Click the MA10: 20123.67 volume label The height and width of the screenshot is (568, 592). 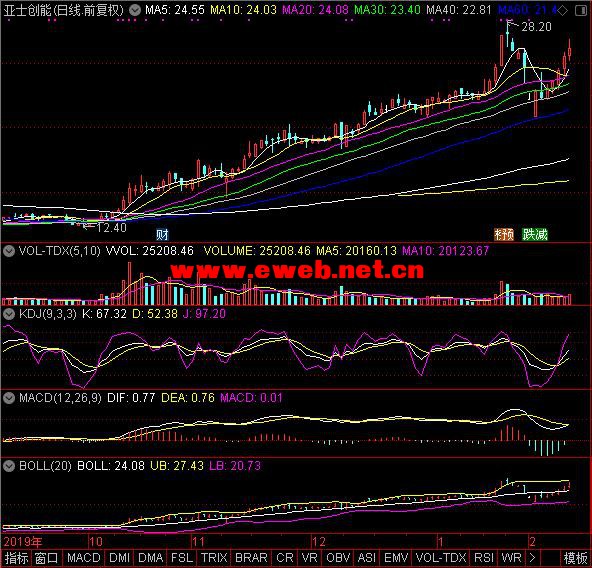(446, 251)
